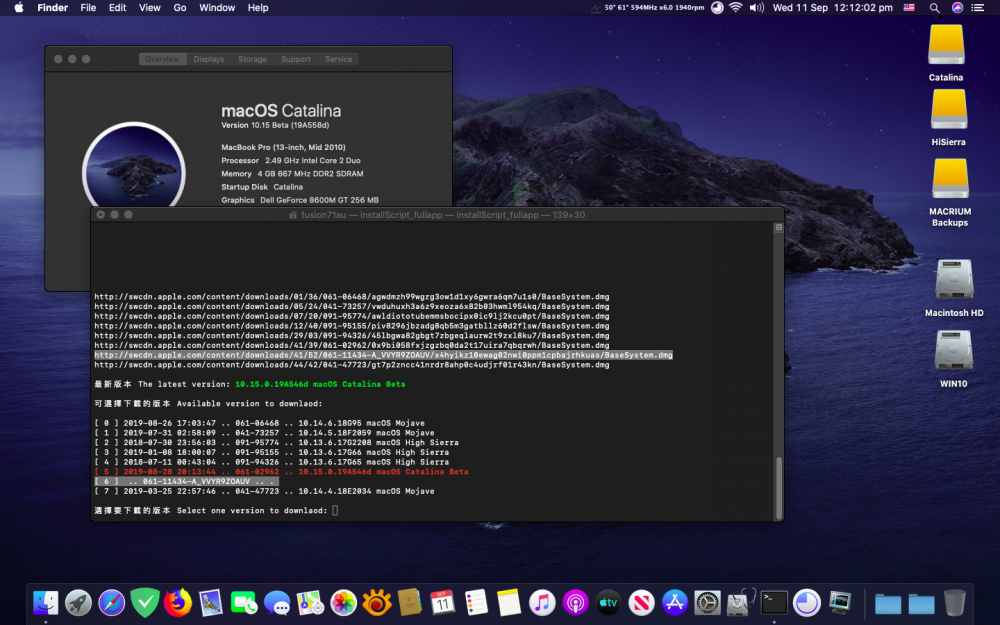Open yellow Notes icon in Dock
The width and height of the screenshot is (1000, 625).
pos(509,602)
